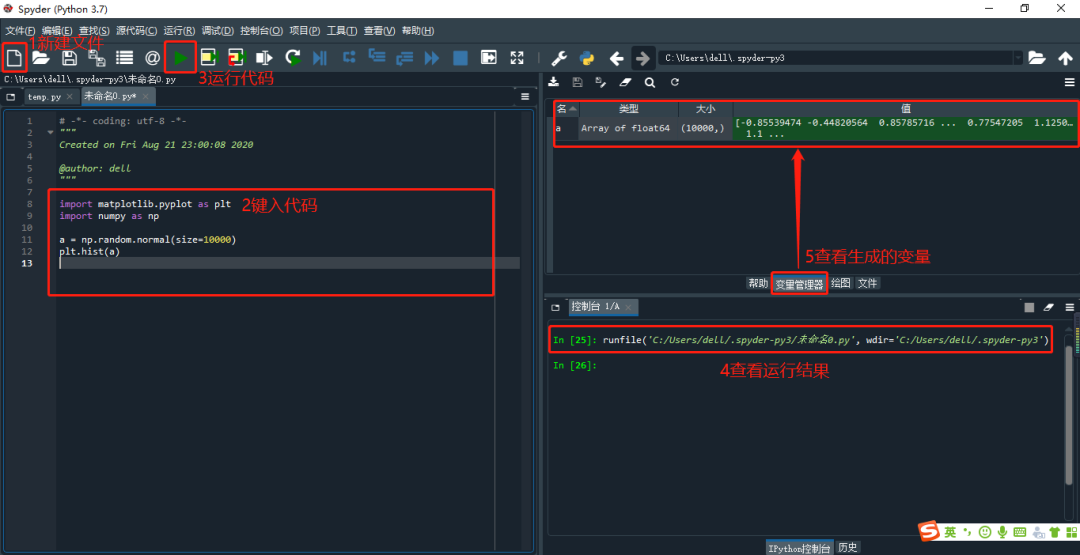Run cell and advance icon

click(x=237, y=59)
